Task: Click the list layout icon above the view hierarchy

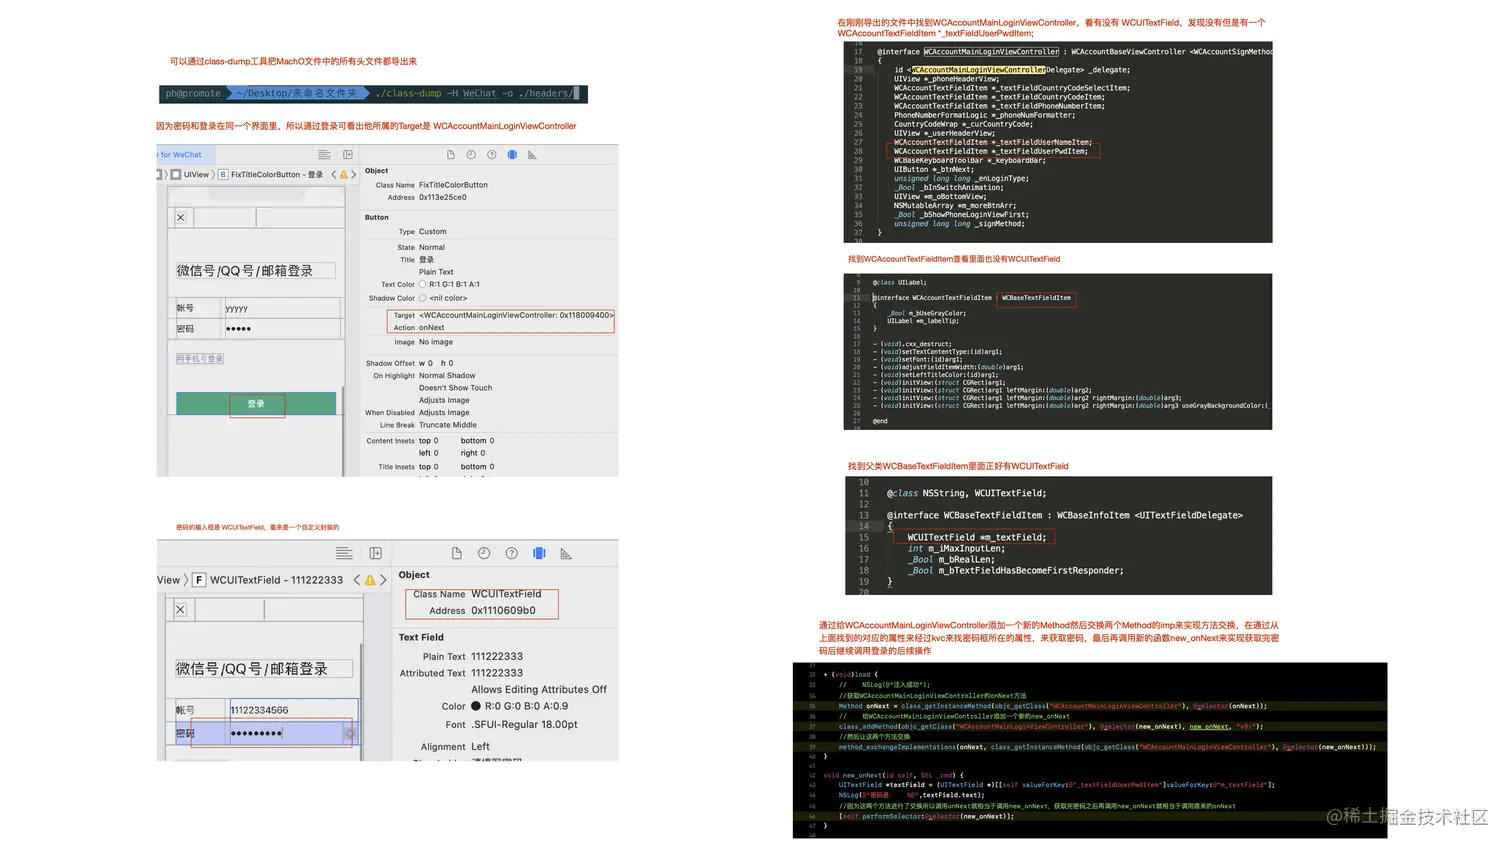Action: pos(344,553)
